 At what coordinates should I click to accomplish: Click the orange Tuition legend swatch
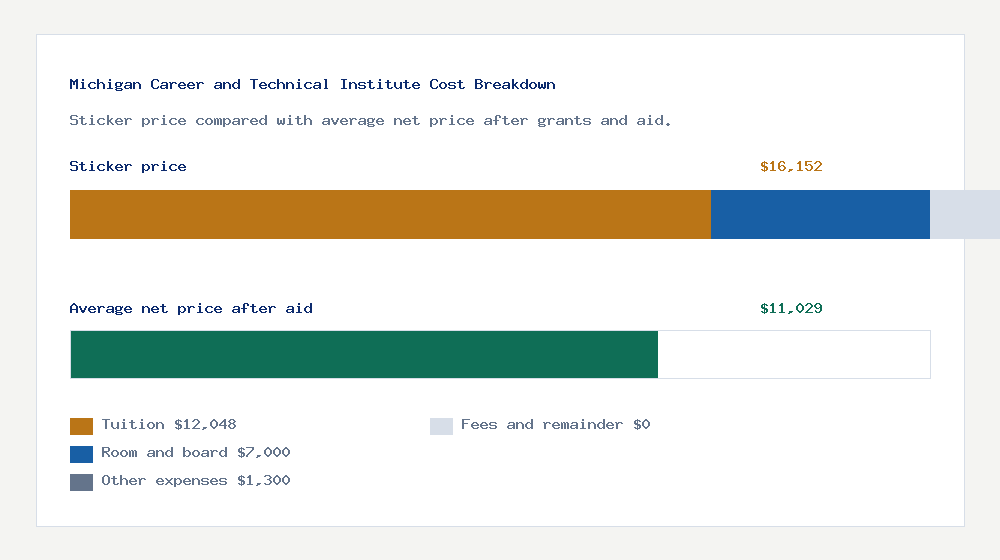pyautogui.click(x=81, y=426)
